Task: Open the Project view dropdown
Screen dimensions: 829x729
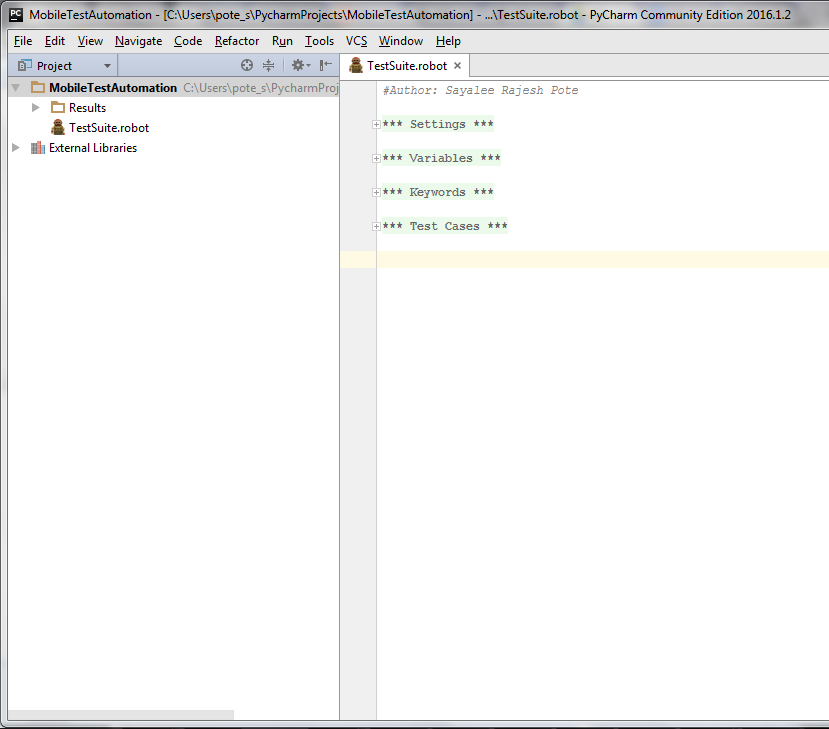Action: (x=107, y=66)
